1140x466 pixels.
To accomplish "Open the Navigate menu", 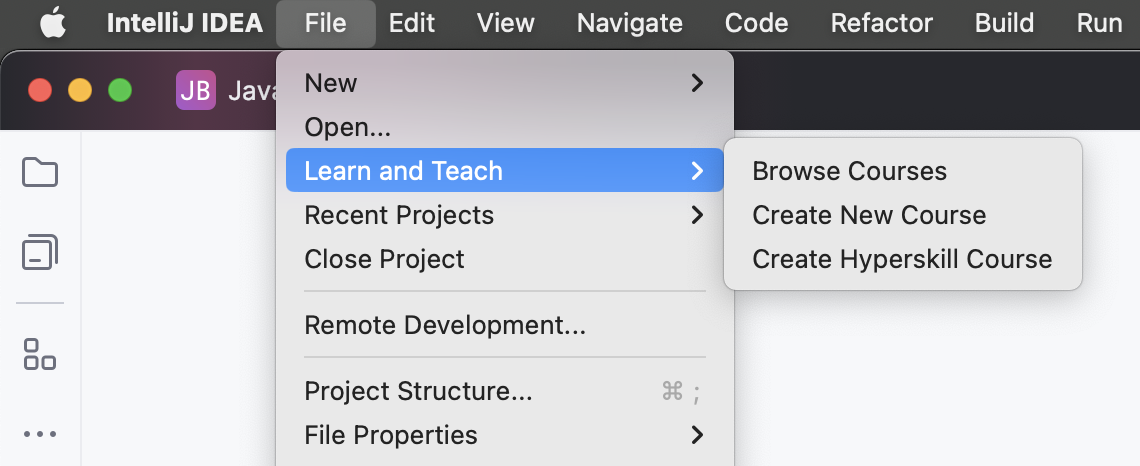I will coord(630,23).
